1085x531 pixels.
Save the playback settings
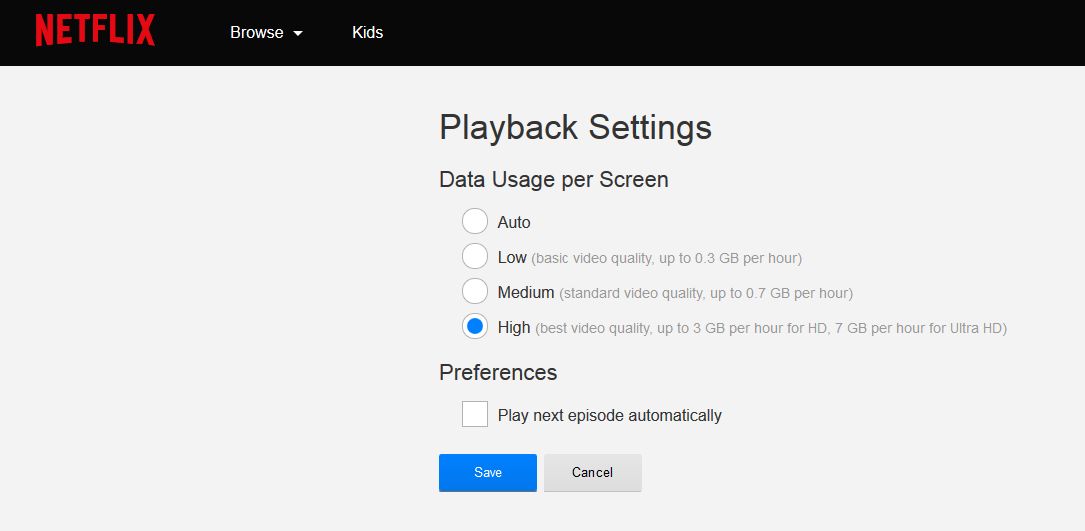[488, 472]
